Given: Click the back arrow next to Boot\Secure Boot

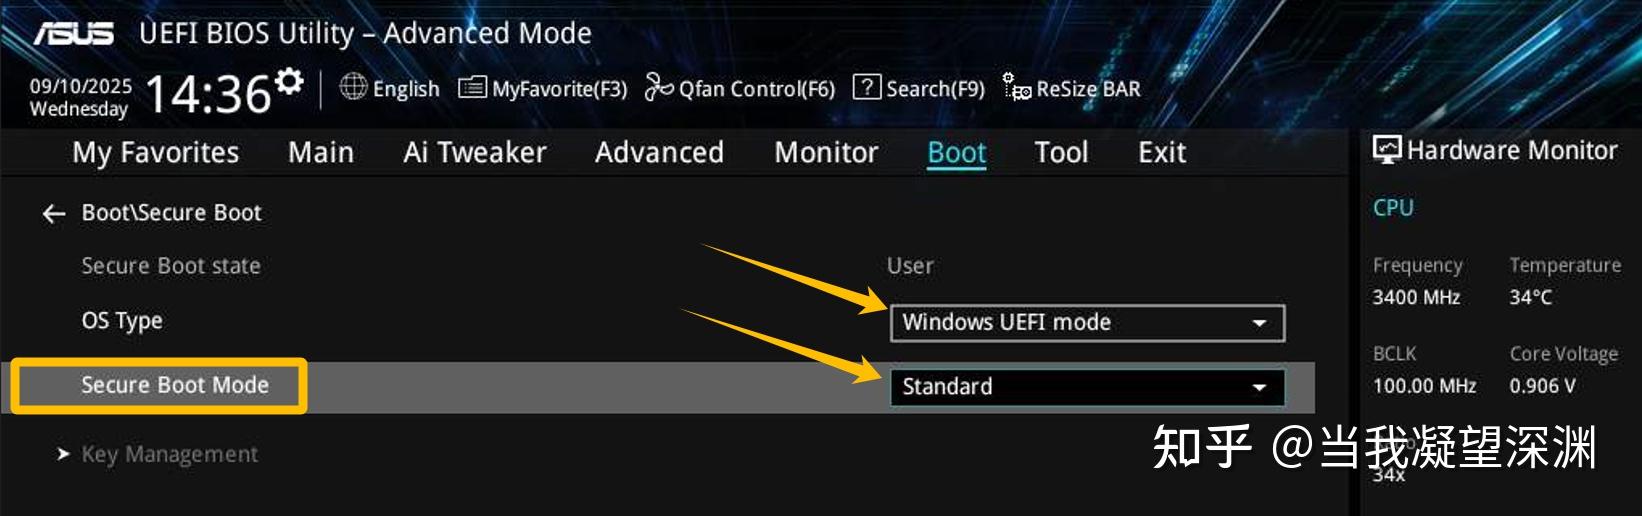Looking at the screenshot, I should tap(54, 213).
